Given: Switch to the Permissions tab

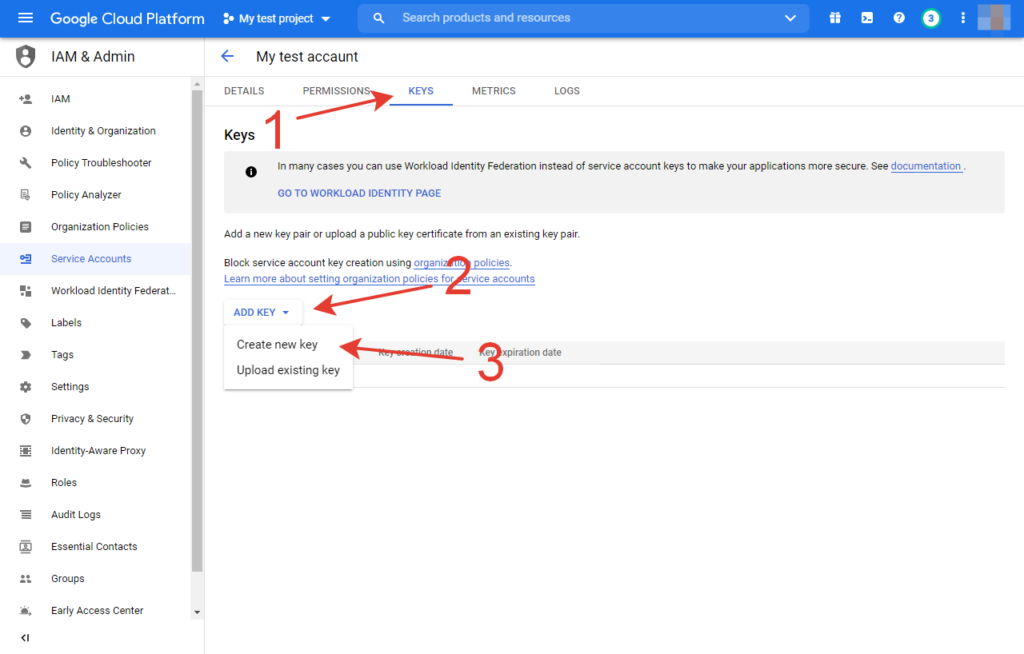Looking at the screenshot, I should [x=336, y=91].
